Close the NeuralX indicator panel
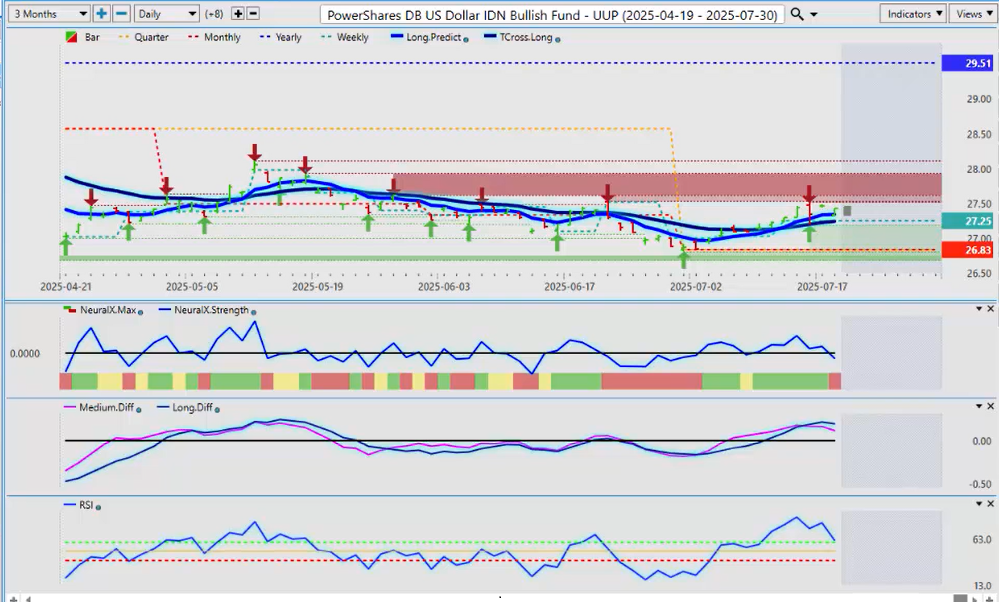This screenshot has width=999, height=602. [x=990, y=309]
